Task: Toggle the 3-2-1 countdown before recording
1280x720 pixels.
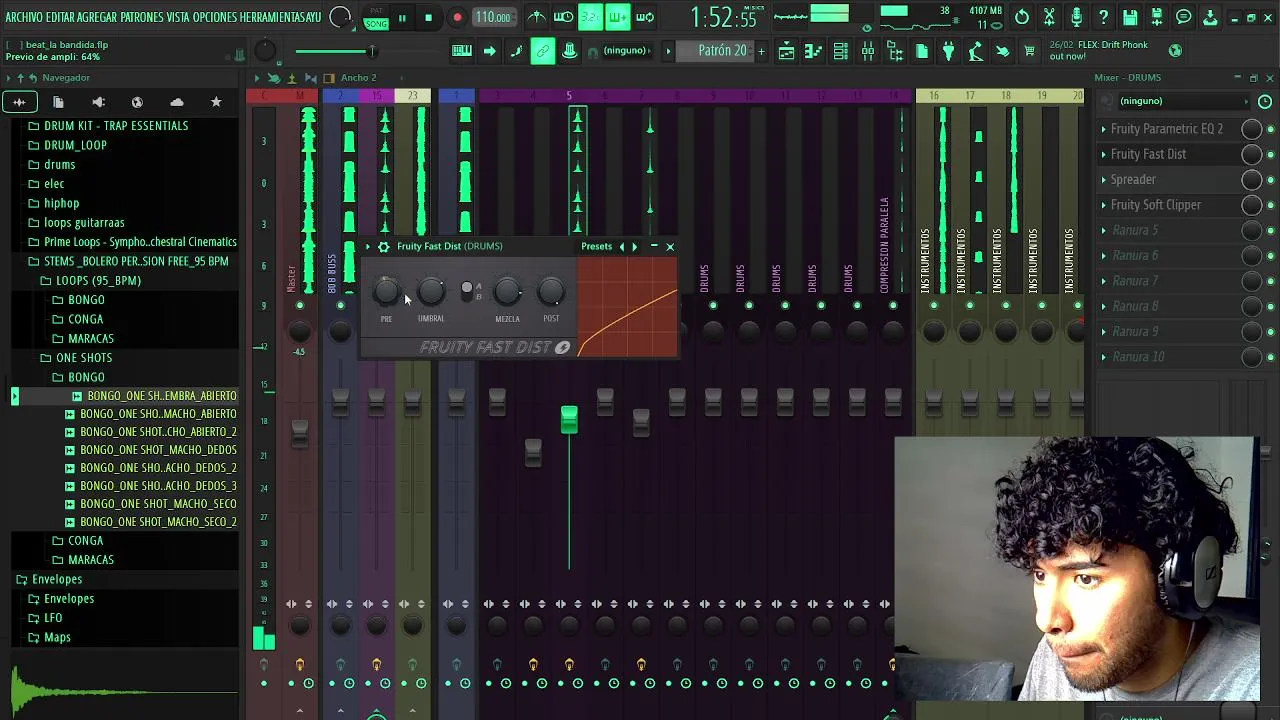Action: (x=591, y=17)
